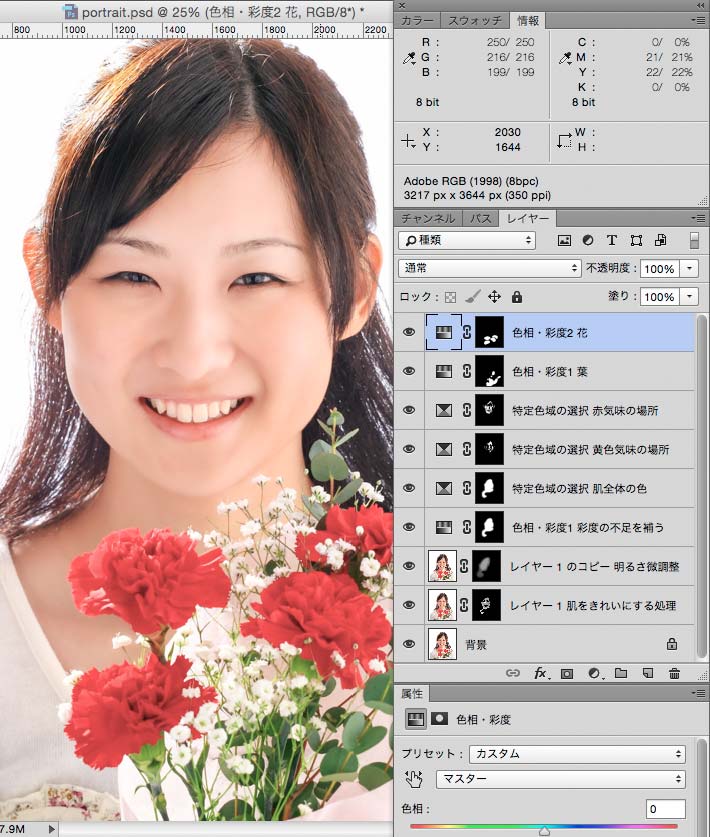Open the プリセット カスタム dropdown

578,754
